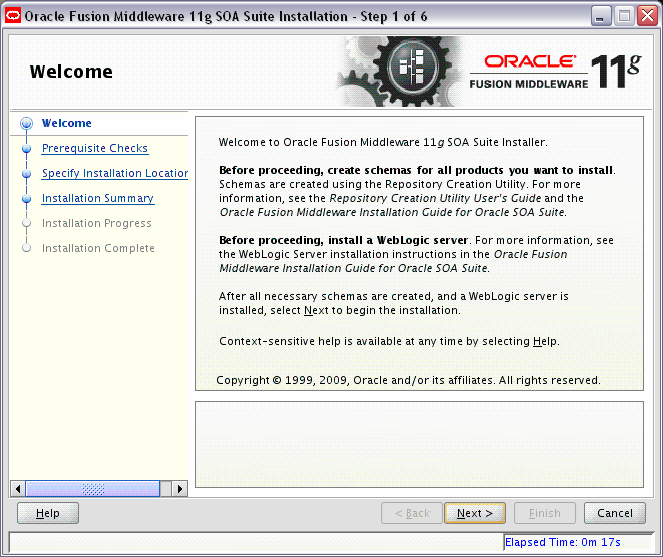The width and height of the screenshot is (663, 557).
Task: Click the Prerequisite Checks bullet icon
Action: coord(27,149)
